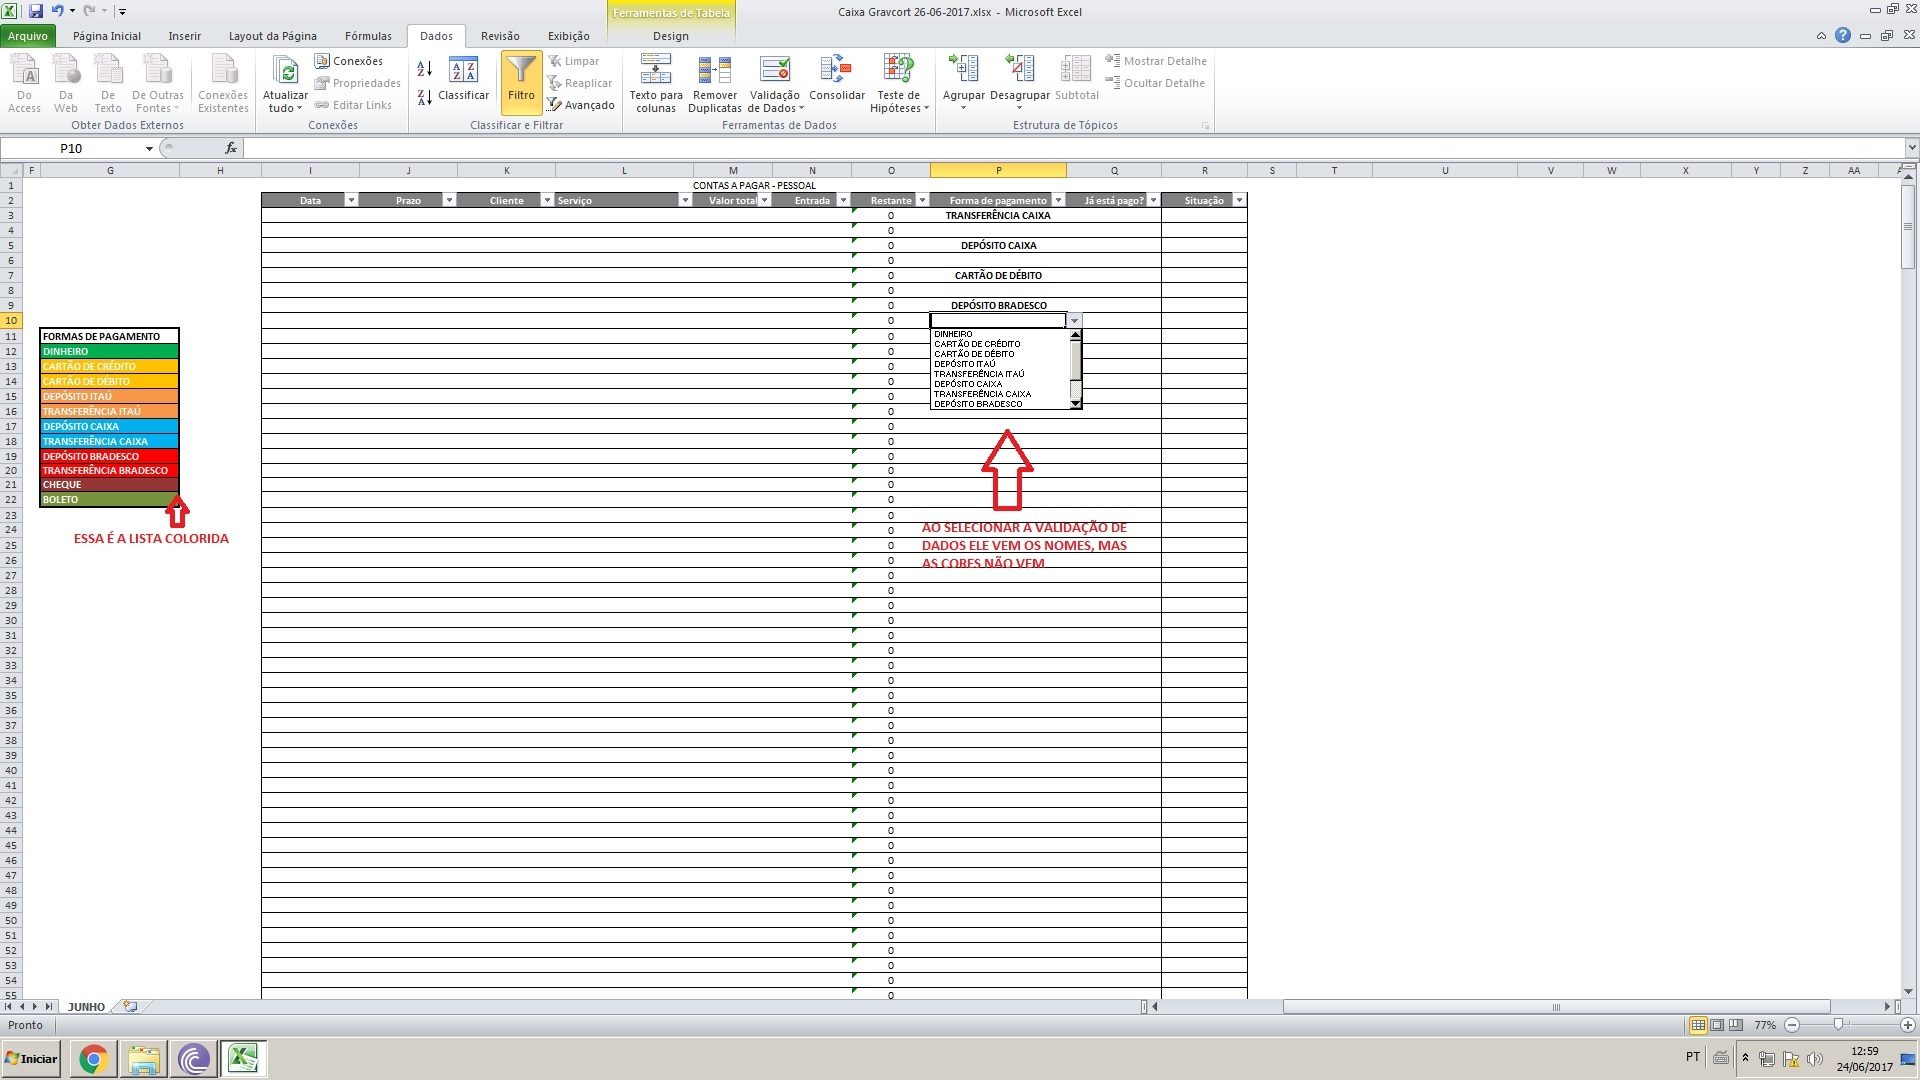
Task: Click the zoom slider handle
Action: click(1838, 1025)
